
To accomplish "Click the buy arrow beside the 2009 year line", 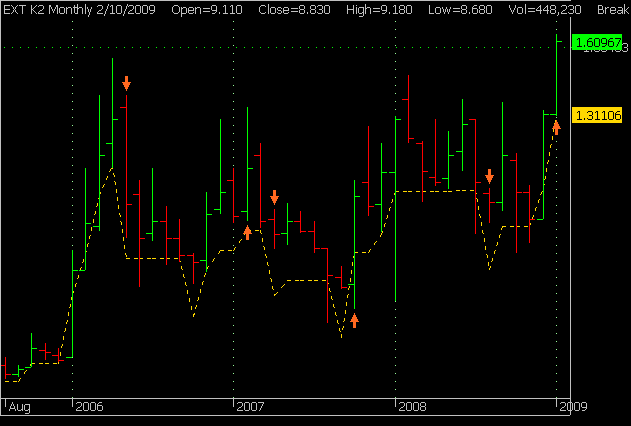I will (556, 127).
